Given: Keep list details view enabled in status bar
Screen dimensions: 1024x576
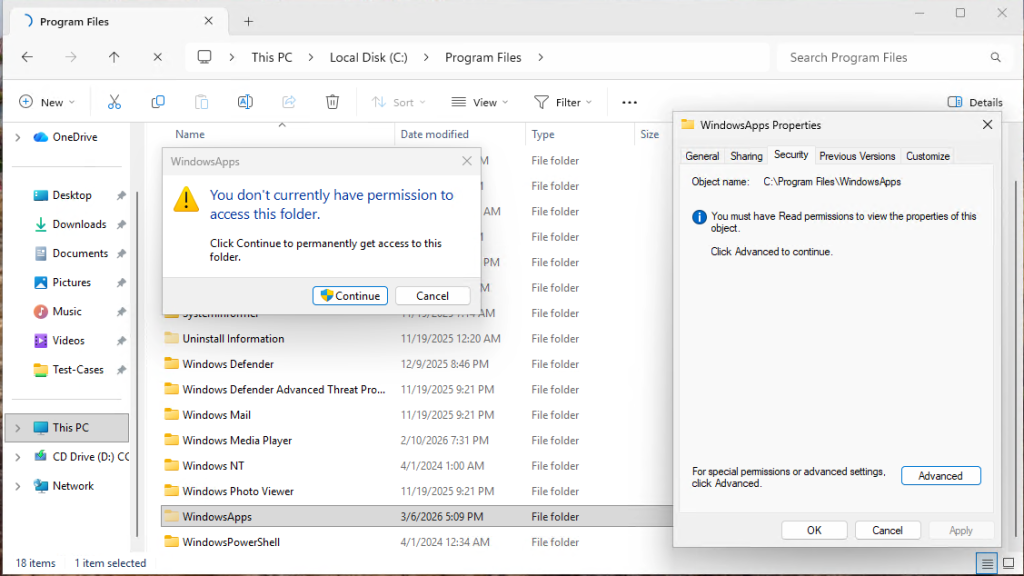Looking at the screenshot, I should tap(988, 563).
